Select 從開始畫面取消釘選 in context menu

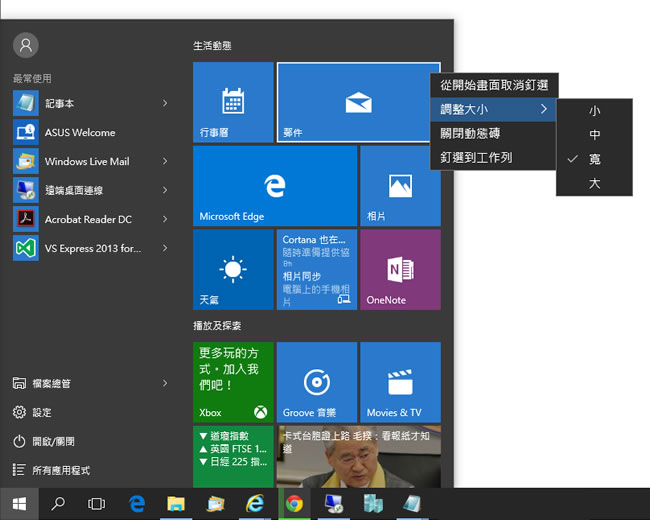pos(492,85)
